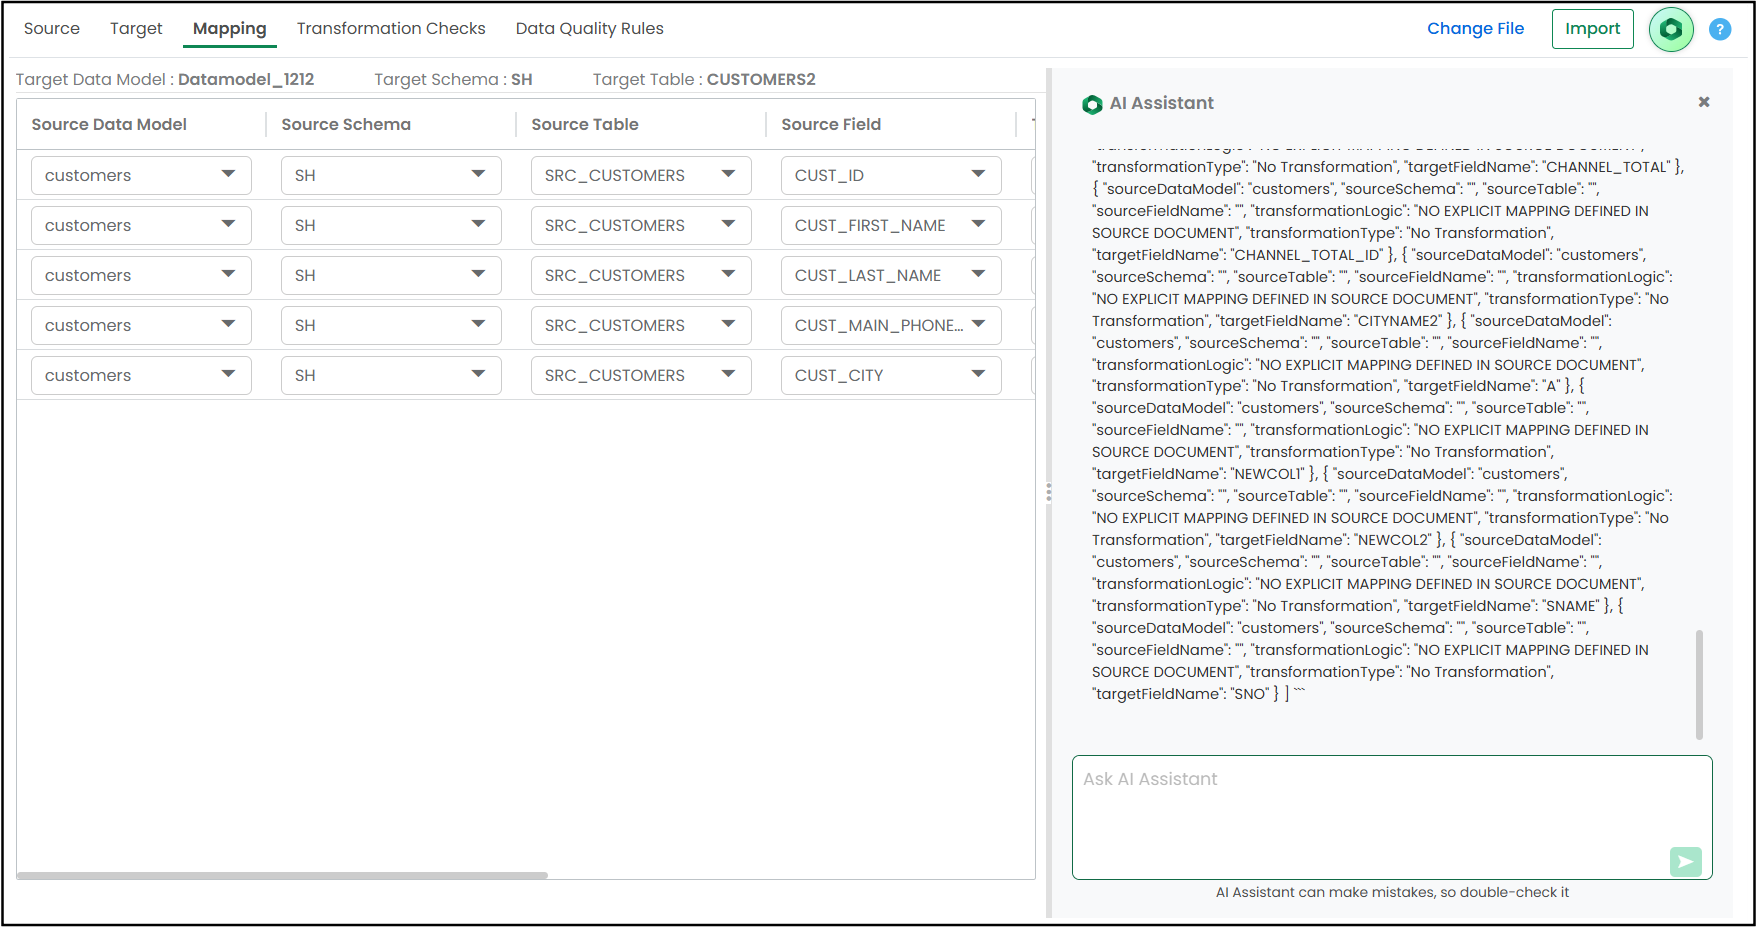Open Source Field dropdown showing CUST_FIRST_NAME
This screenshot has width=1756, height=927.
(891, 225)
